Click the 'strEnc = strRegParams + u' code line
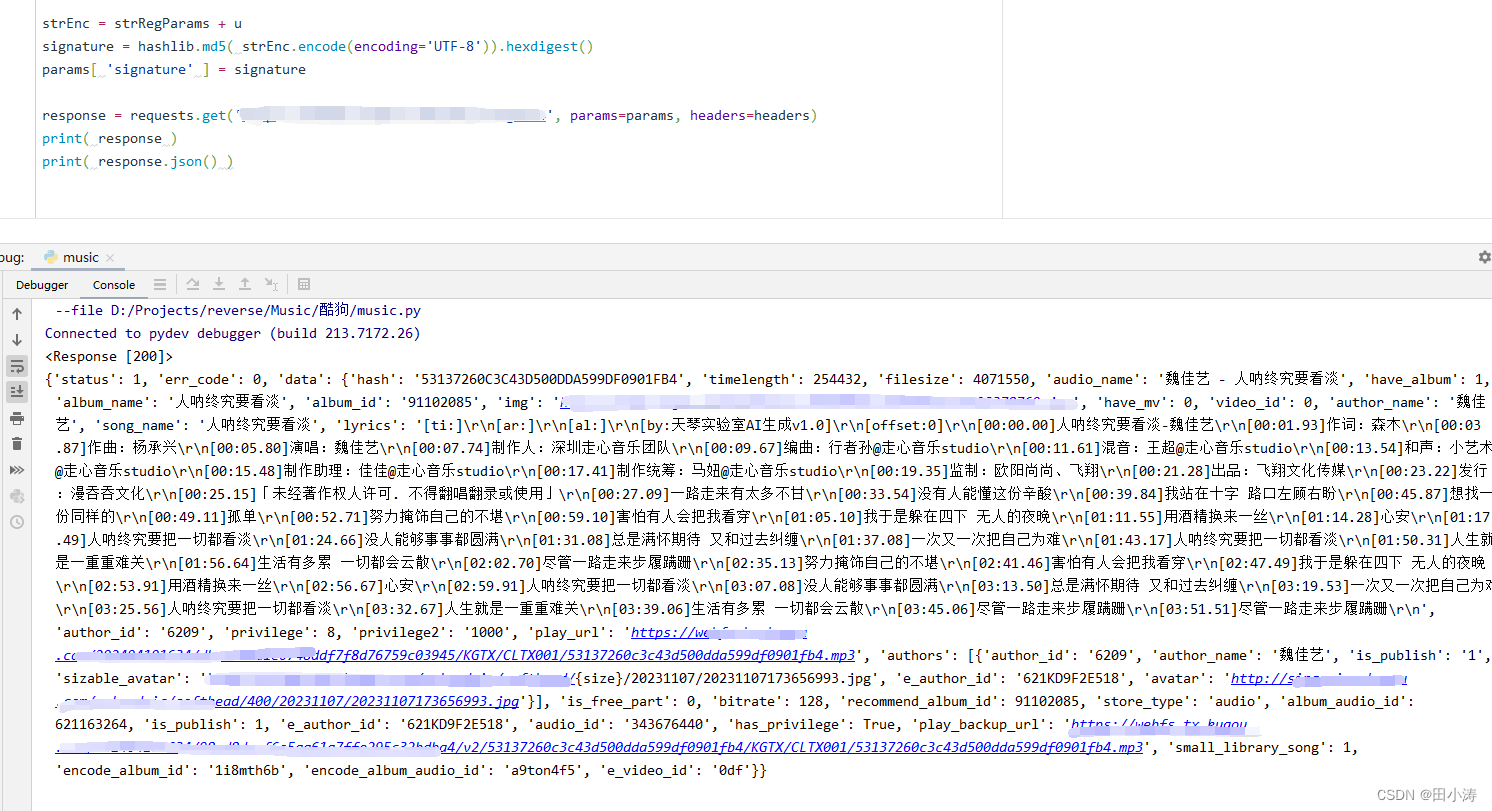 pos(142,23)
